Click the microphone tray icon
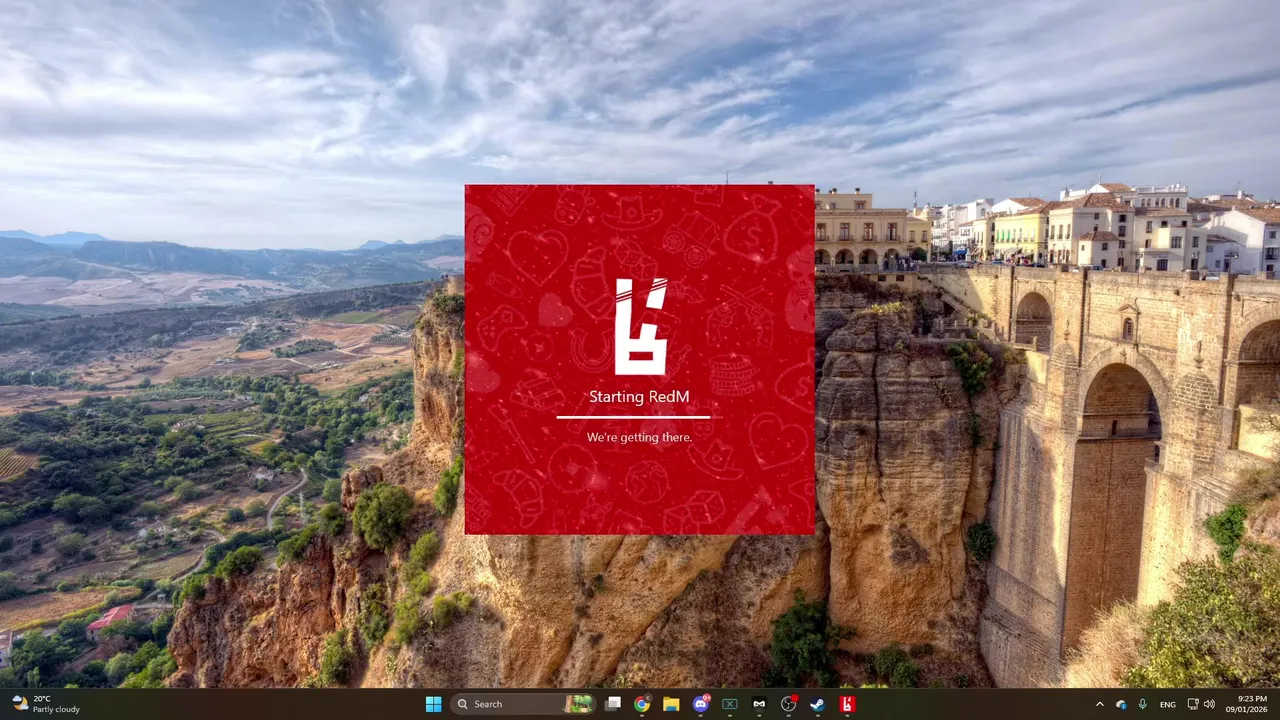Screen dimensions: 1280x720 (x=1143, y=704)
